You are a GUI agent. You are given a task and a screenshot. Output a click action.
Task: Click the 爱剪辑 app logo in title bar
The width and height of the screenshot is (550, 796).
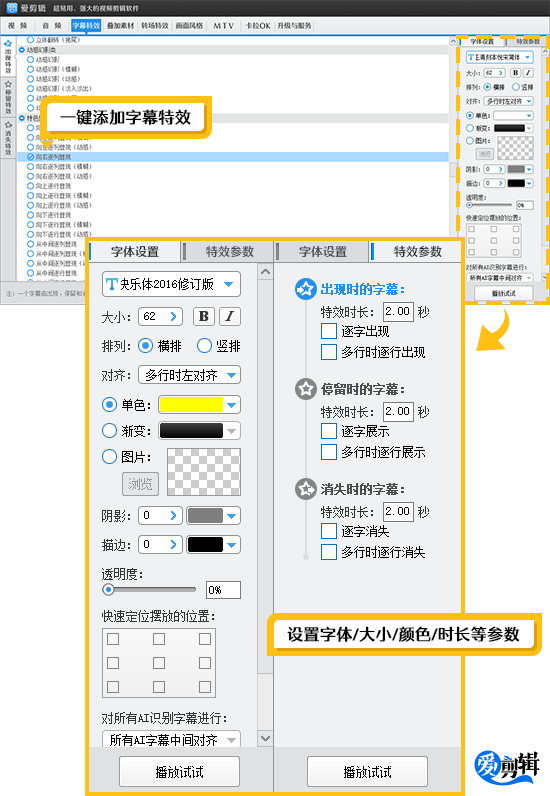click(x=11, y=8)
